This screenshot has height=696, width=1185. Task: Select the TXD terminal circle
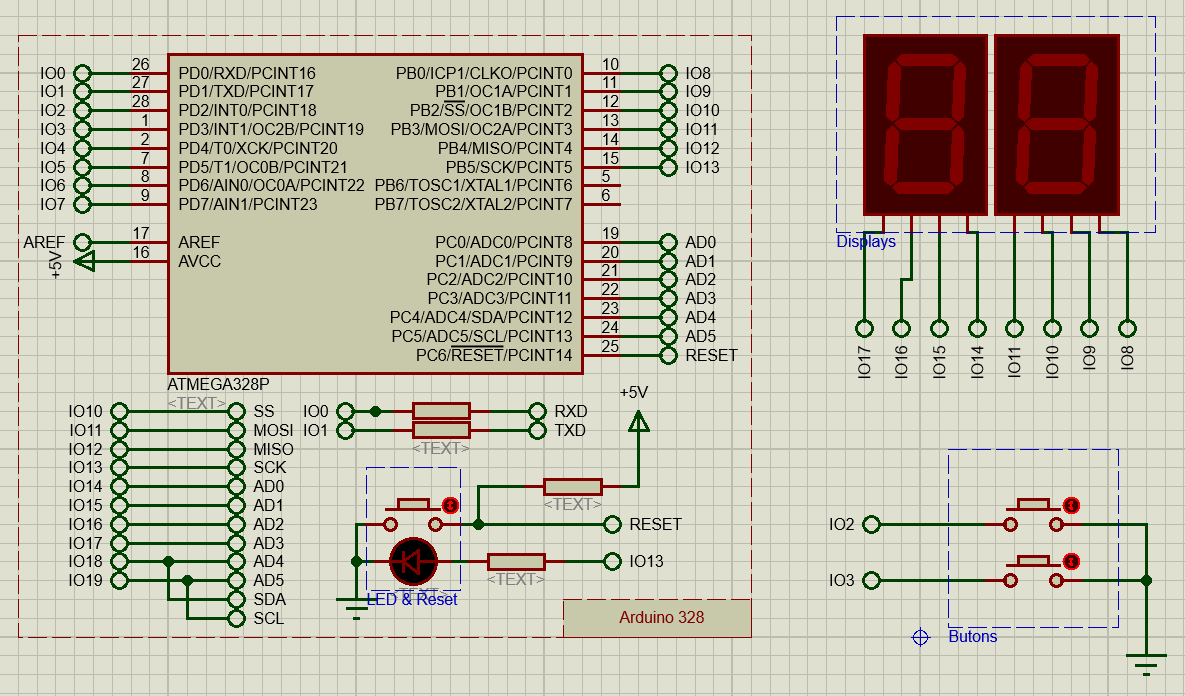537,430
